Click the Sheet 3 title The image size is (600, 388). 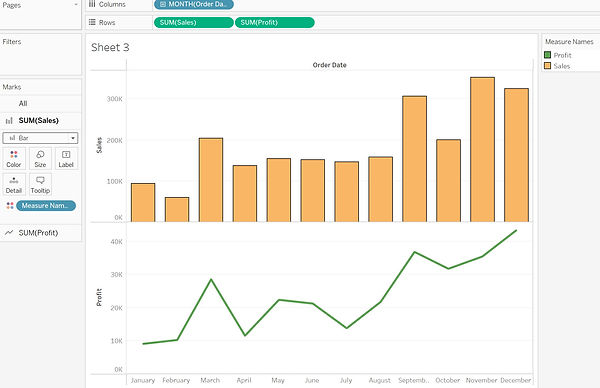110,47
